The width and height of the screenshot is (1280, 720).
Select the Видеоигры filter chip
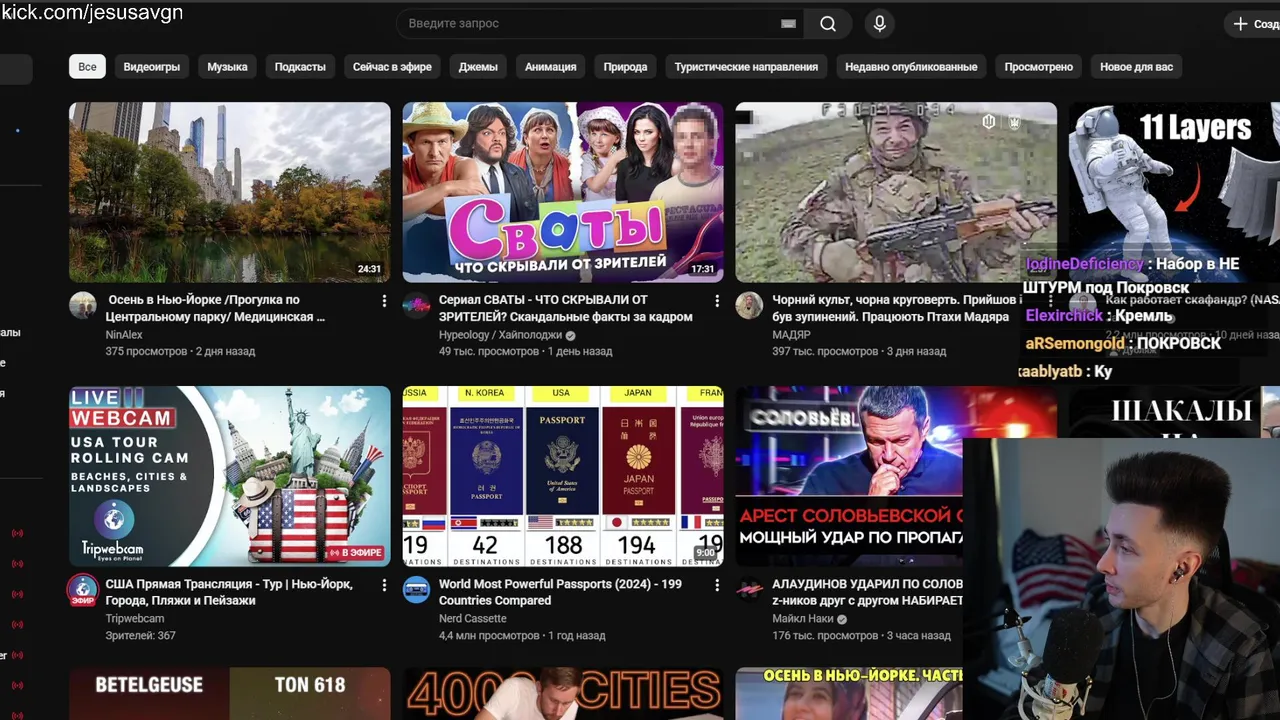[152, 67]
